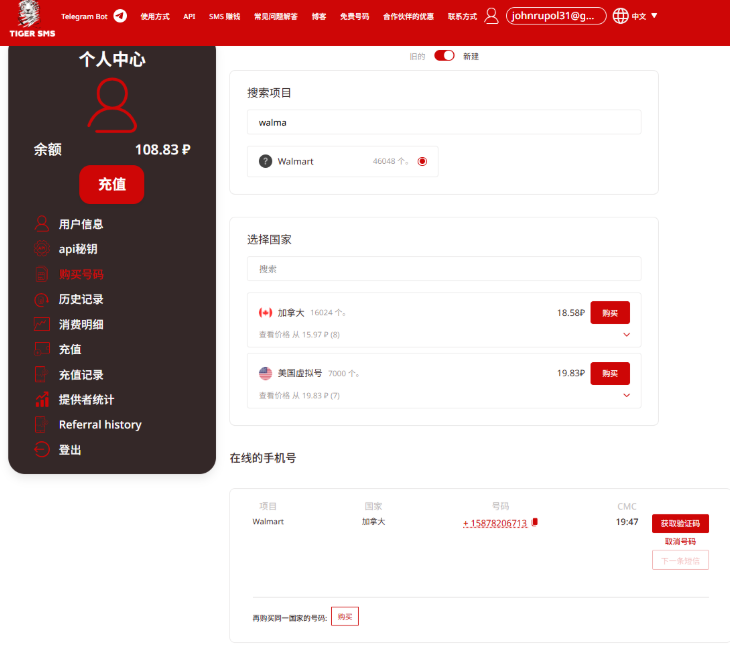Open 用户信息 sidebar label
This screenshot has height=647, width=730.
click(81, 224)
